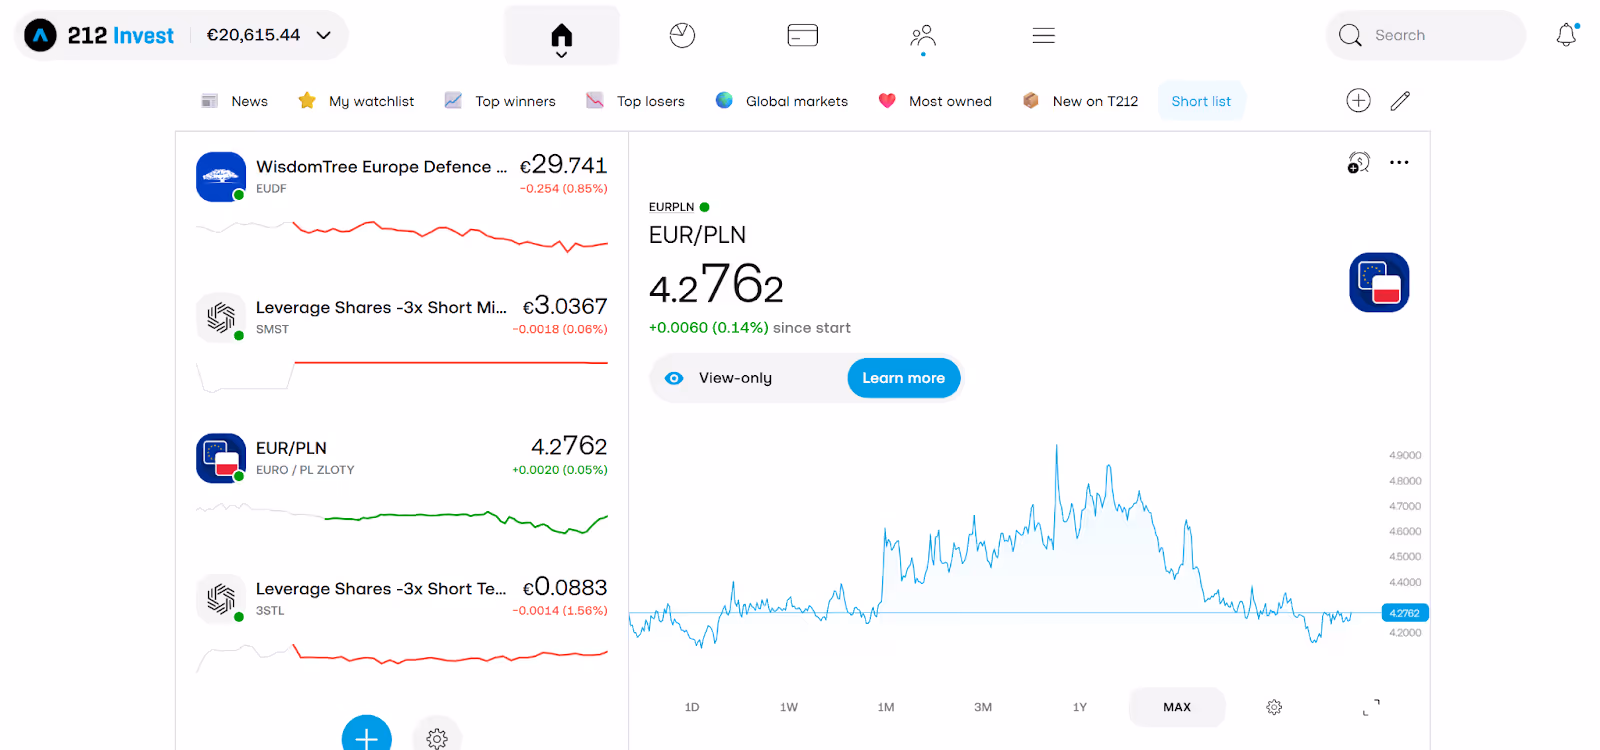
Task: Click the €3.0367 price
Action: click(x=565, y=306)
